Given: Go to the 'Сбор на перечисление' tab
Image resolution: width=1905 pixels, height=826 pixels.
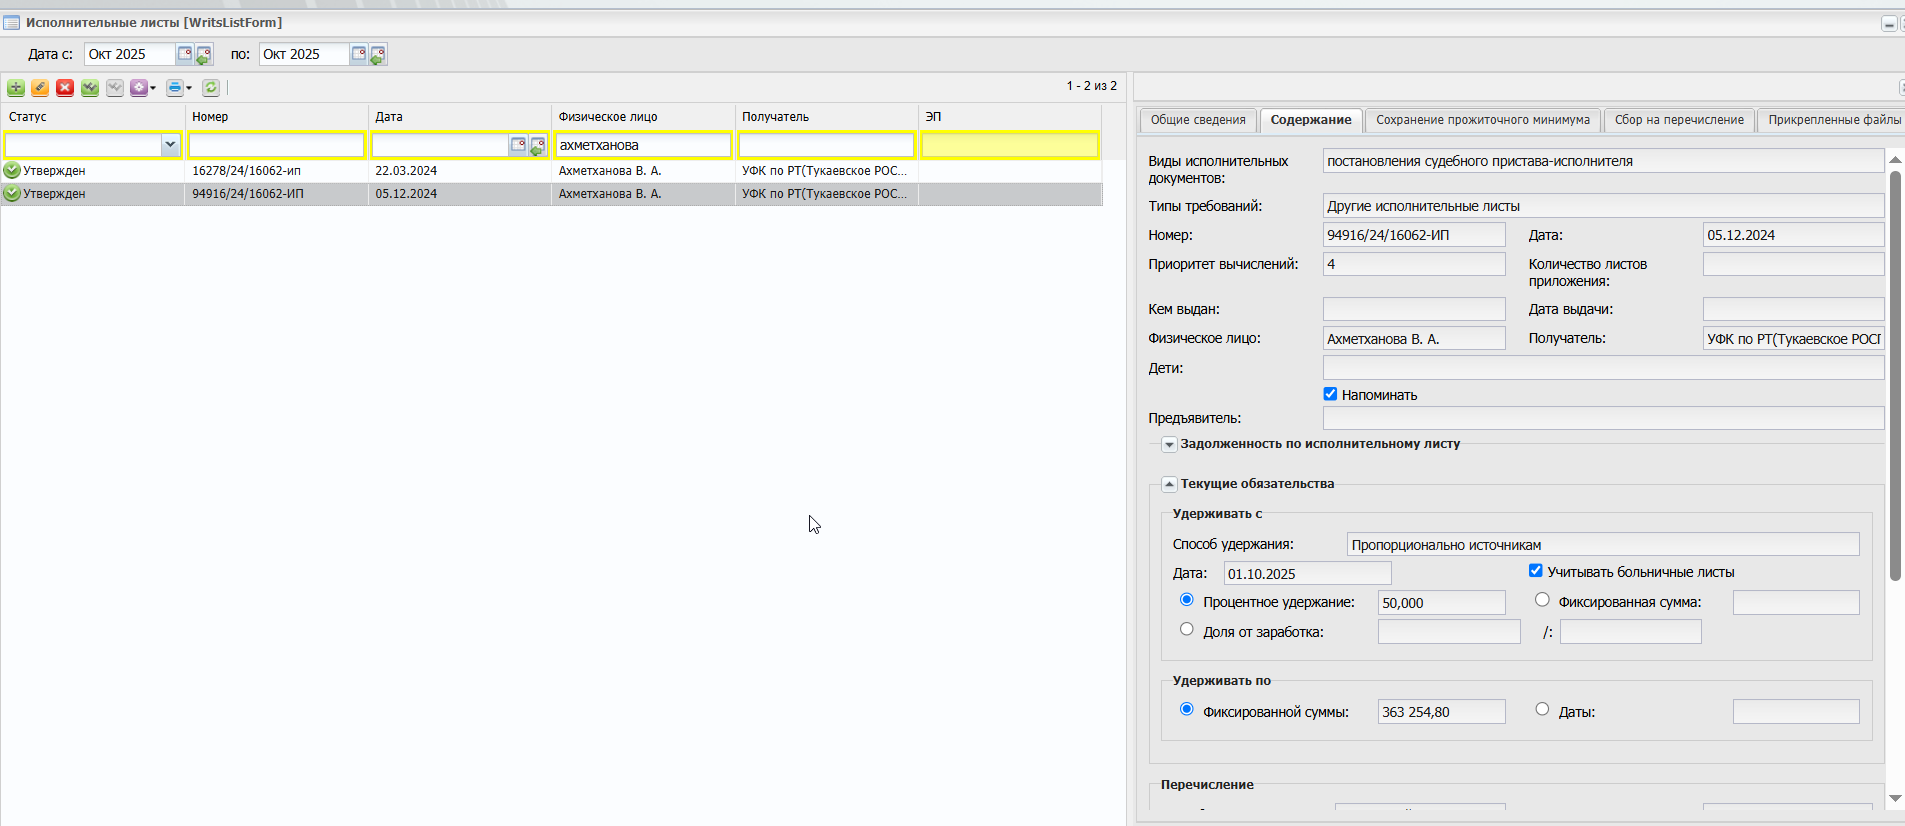Looking at the screenshot, I should (x=1679, y=120).
